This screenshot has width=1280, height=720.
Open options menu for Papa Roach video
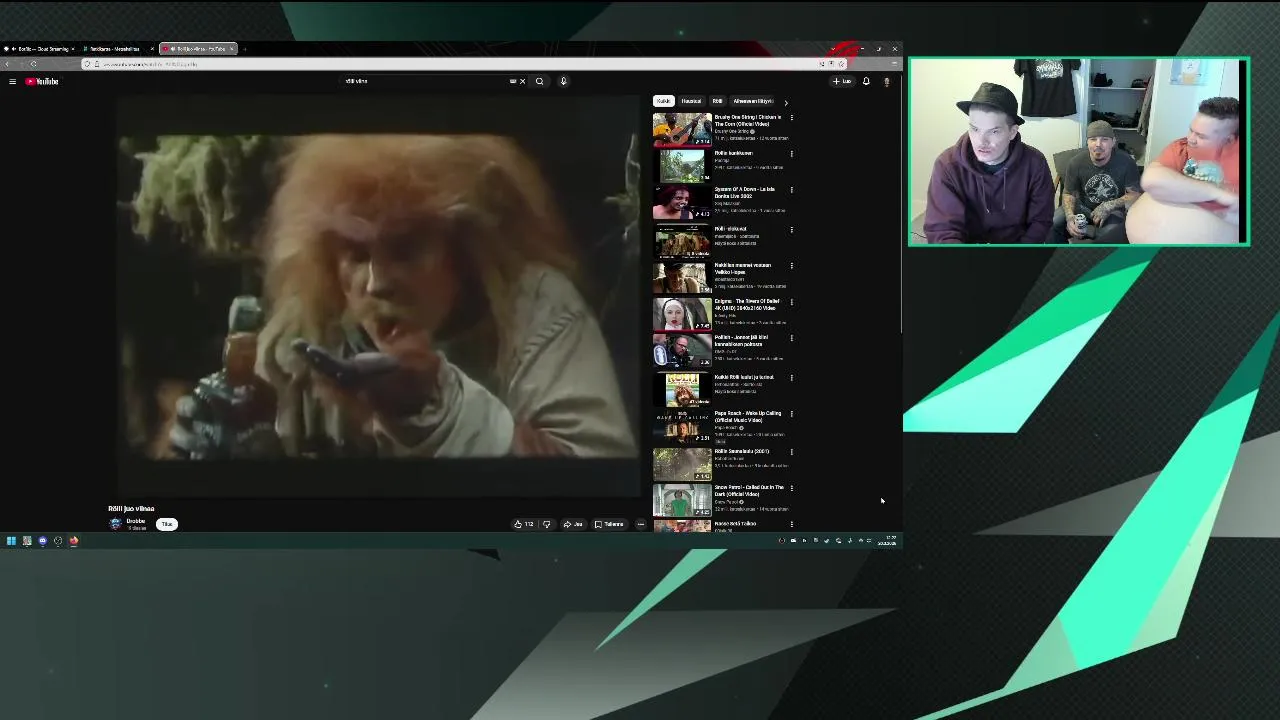(791, 414)
